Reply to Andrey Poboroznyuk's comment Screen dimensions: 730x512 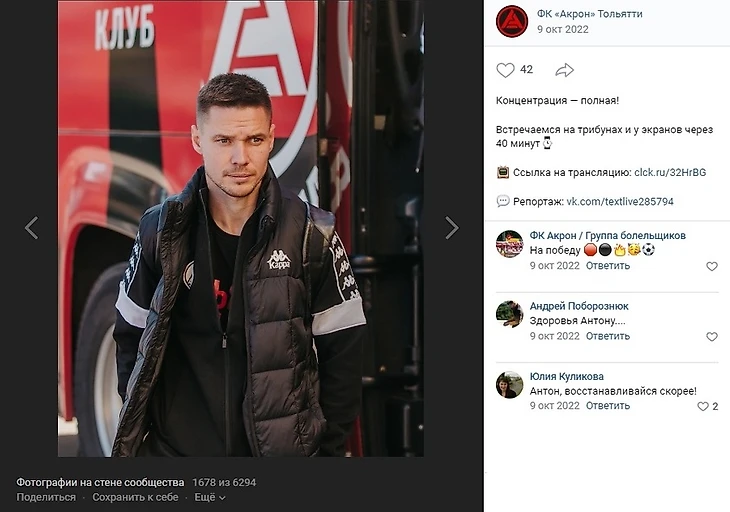point(608,336)
